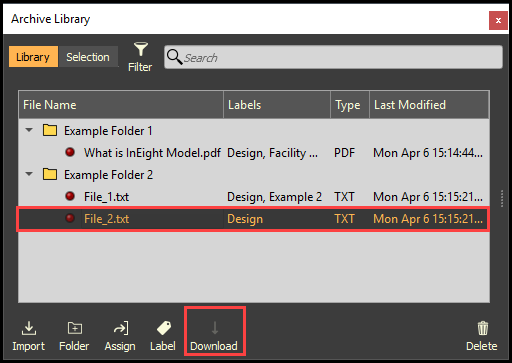Sort by the Type column header
The image size is (512, 363).
coord(350,105)
